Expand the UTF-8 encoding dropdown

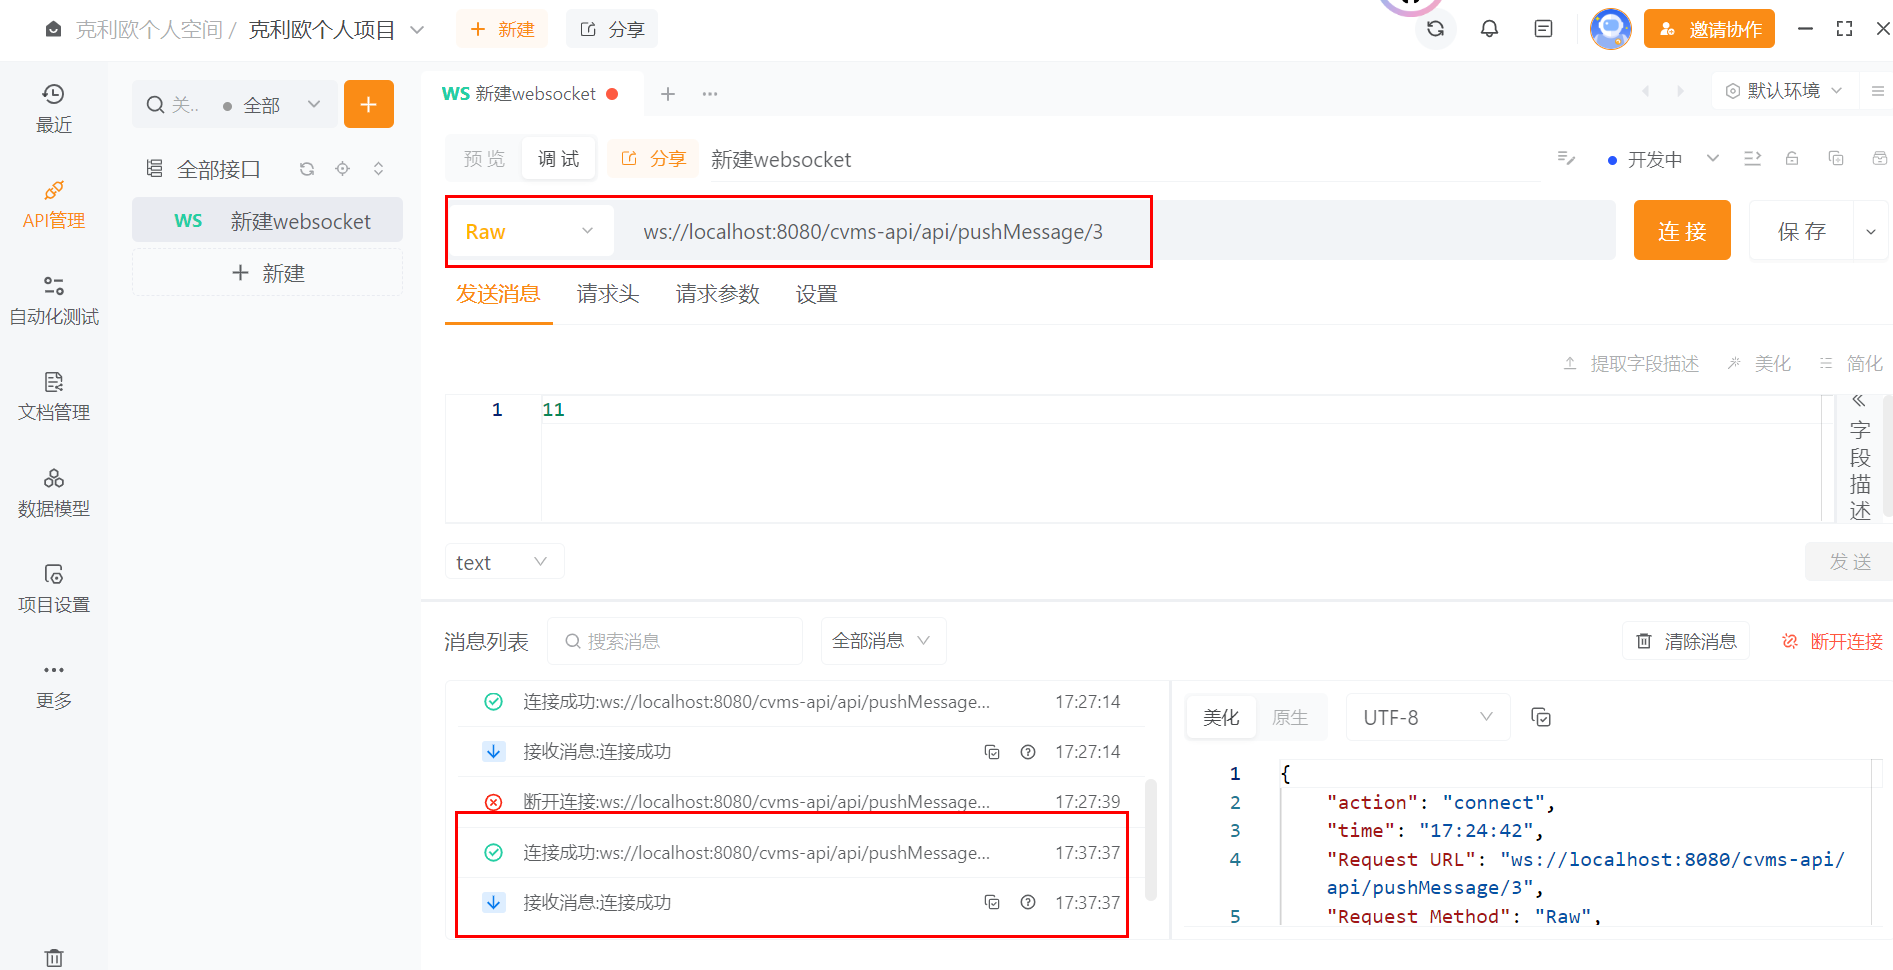coord(1427,717)
